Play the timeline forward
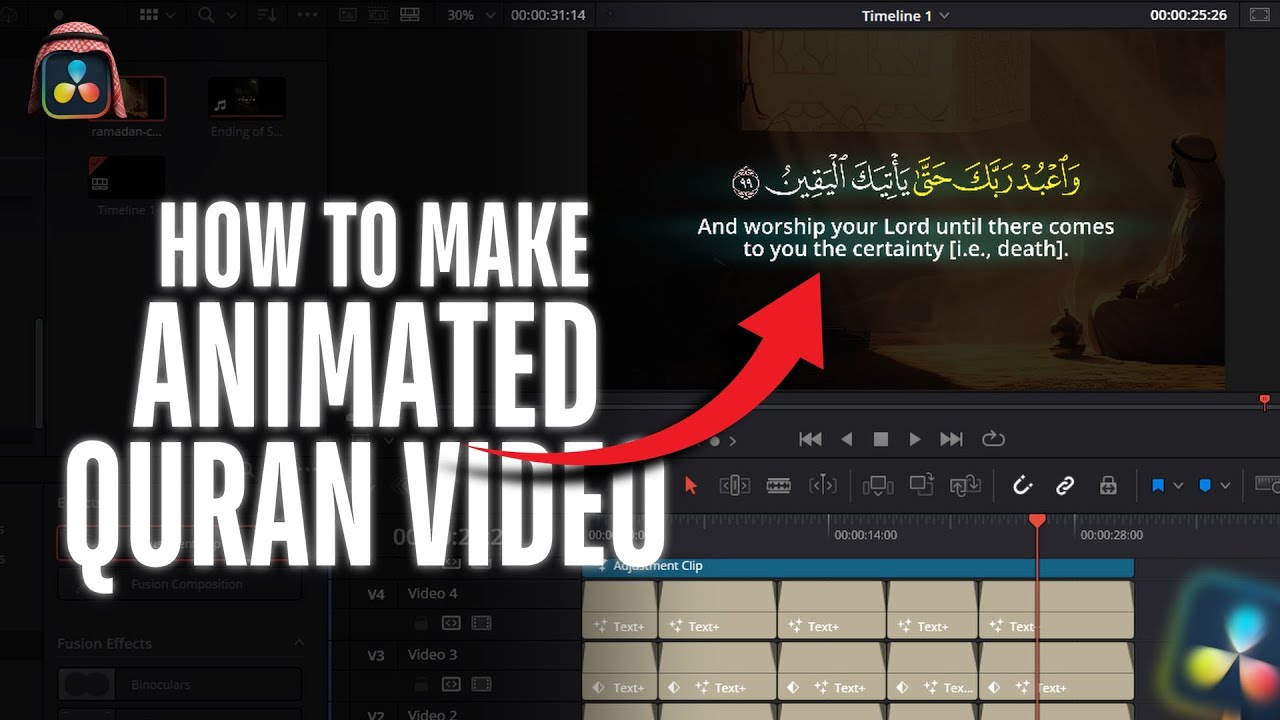The width and height of the screenshot is (1280, 720). click(x=914, y=439)
